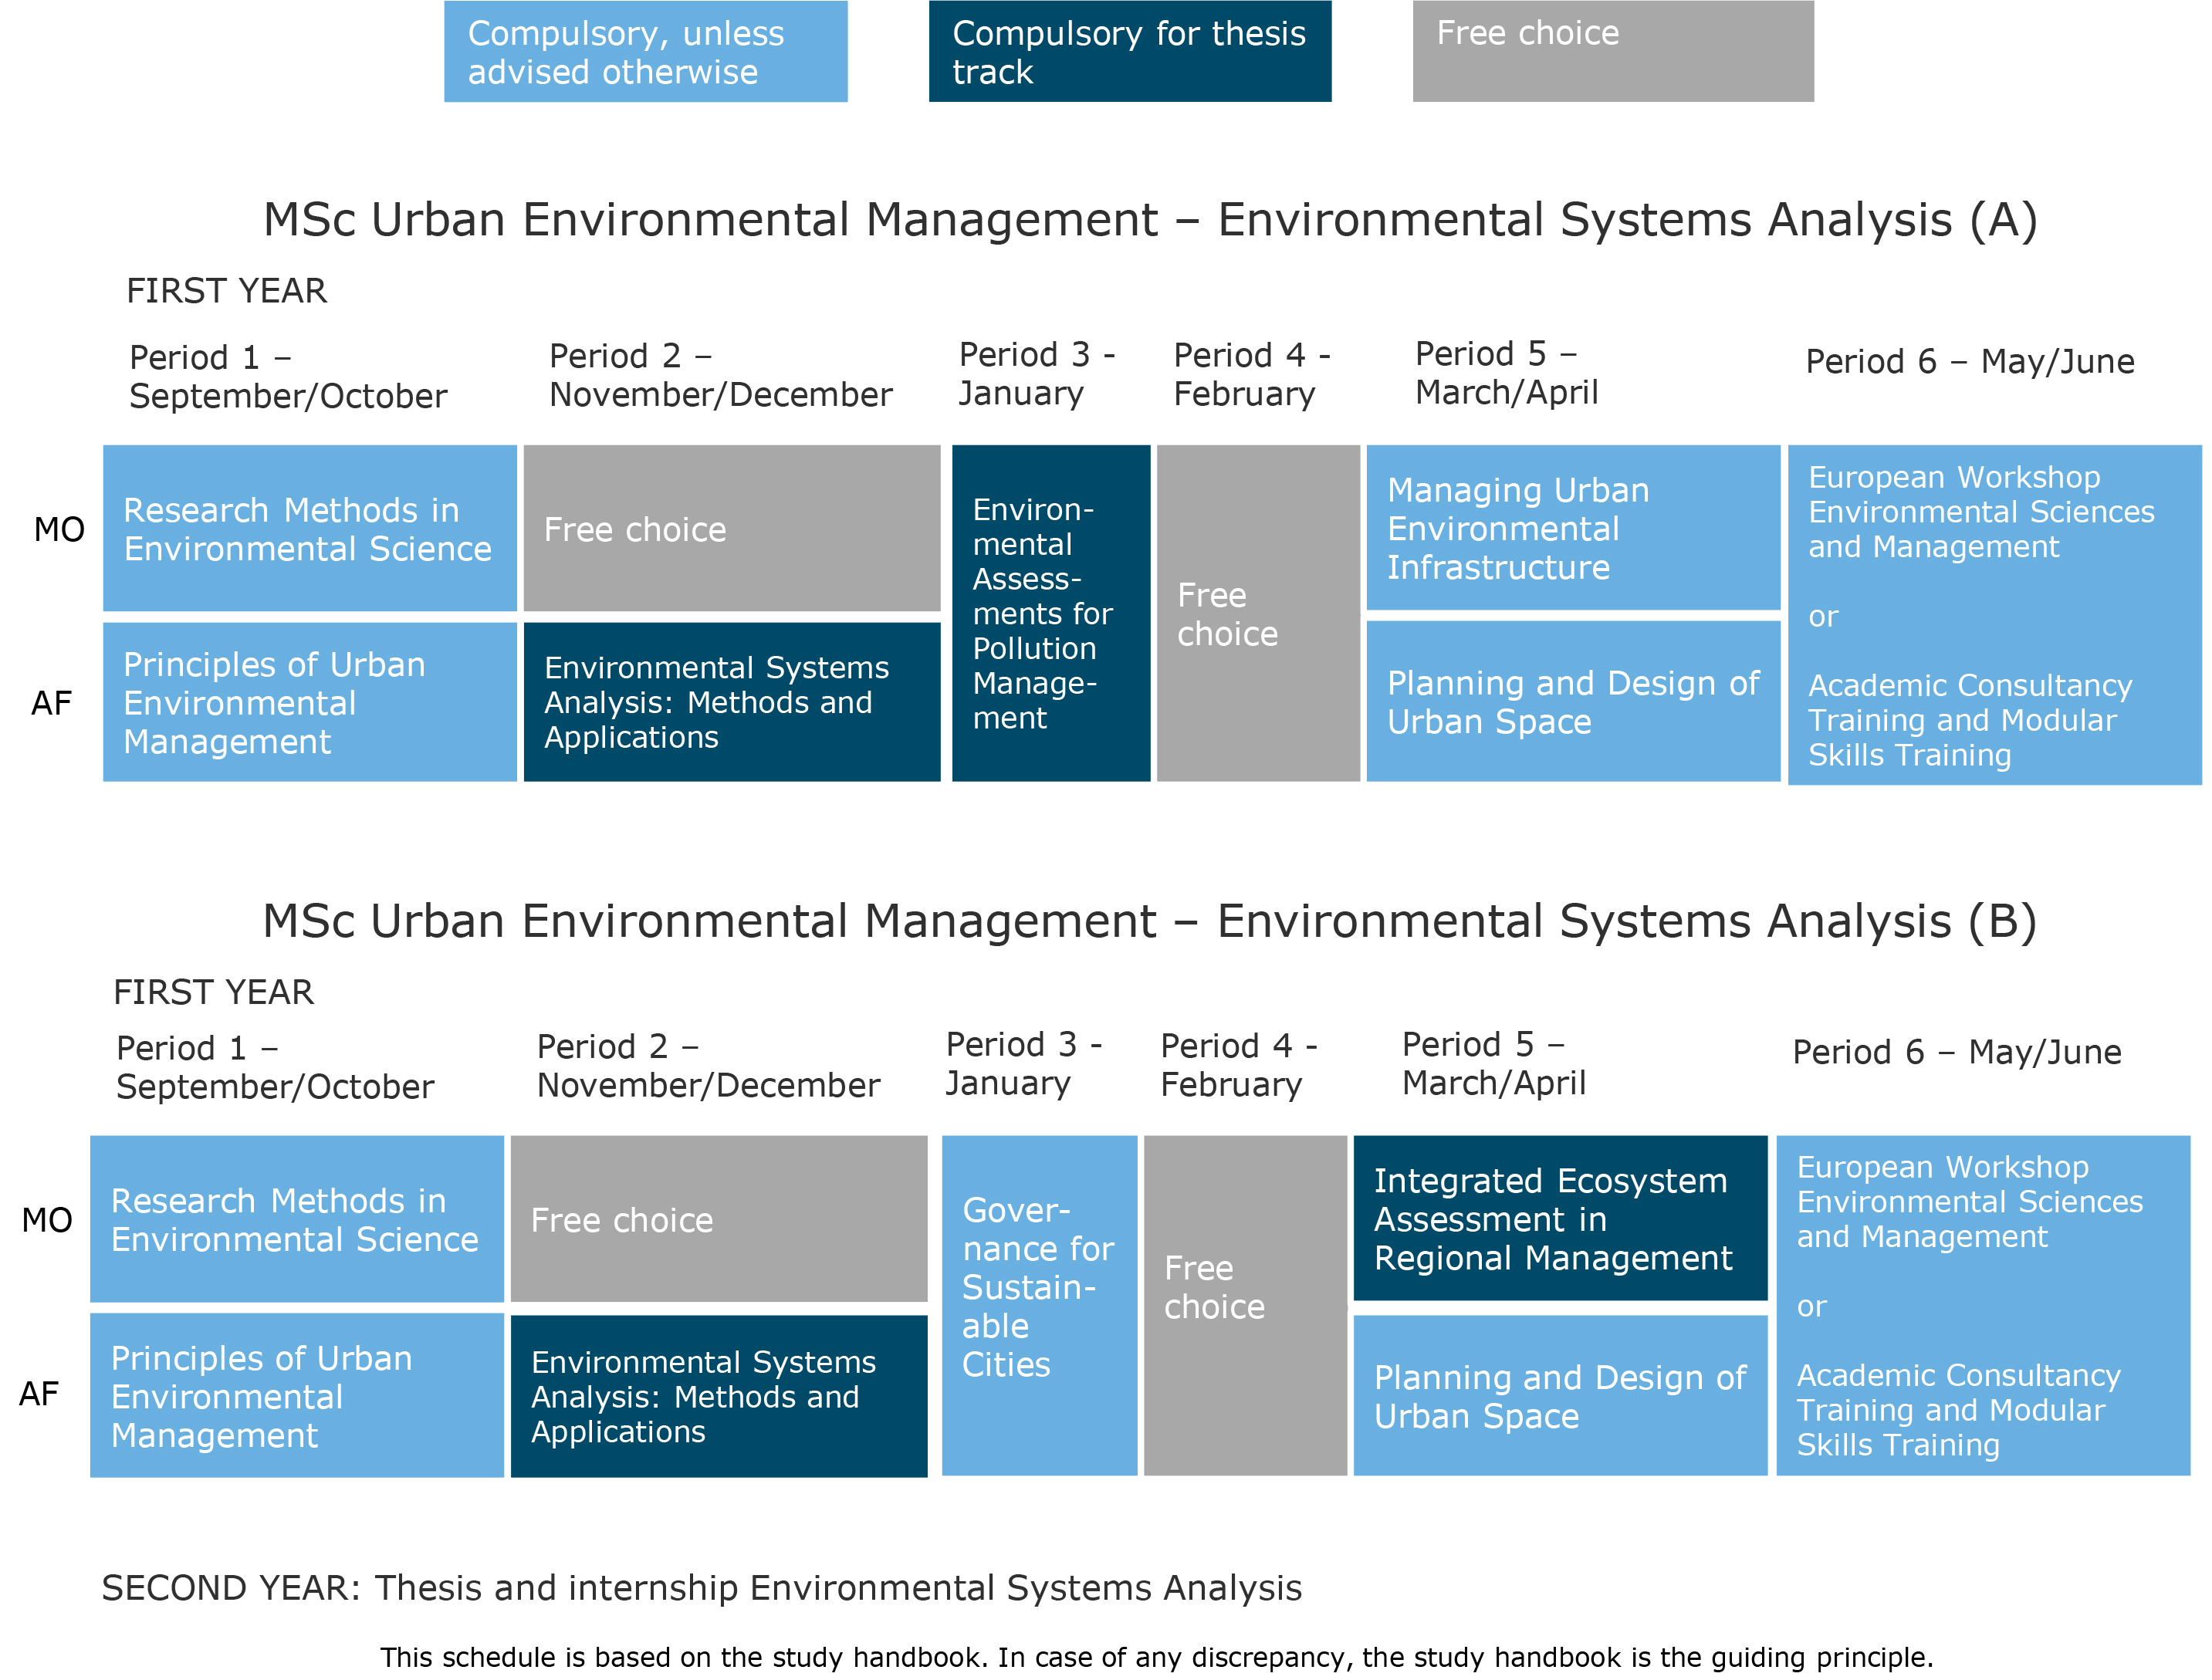Select 'Research Methods in Environmental Science' block, schedule A
This screenshot has width=2212, height=1680.
310,528
